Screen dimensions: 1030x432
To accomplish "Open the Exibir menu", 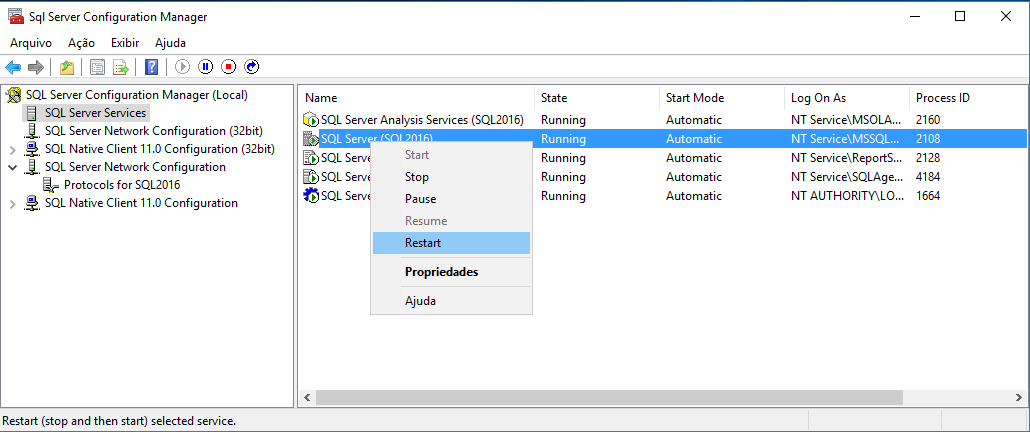I will pyautogui.click(x=125, y=43).
